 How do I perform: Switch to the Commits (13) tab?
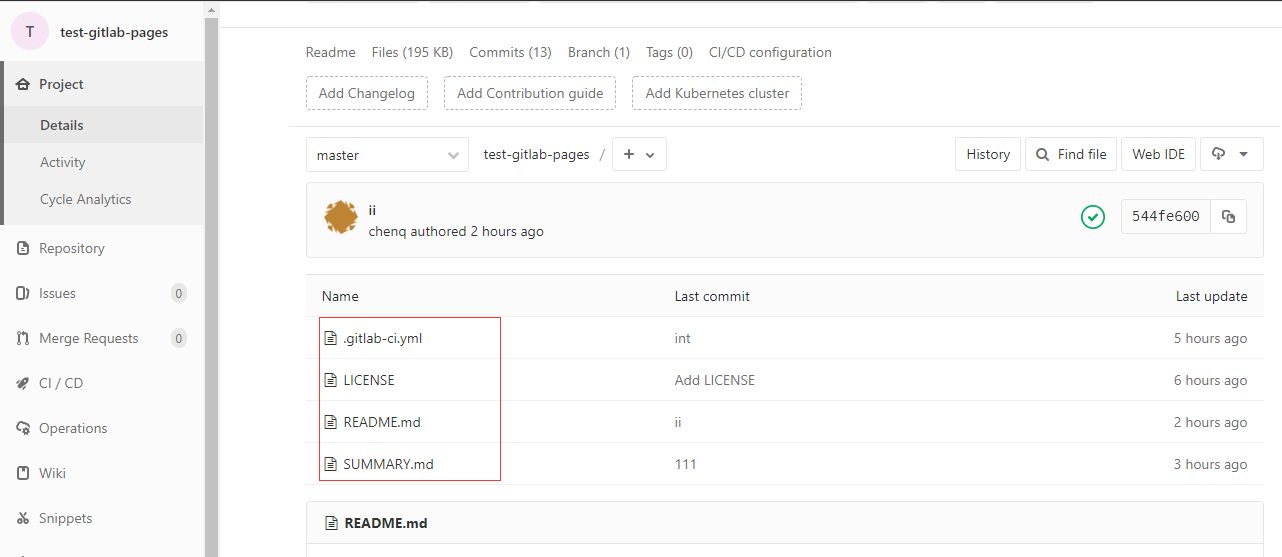pos(510,52)
